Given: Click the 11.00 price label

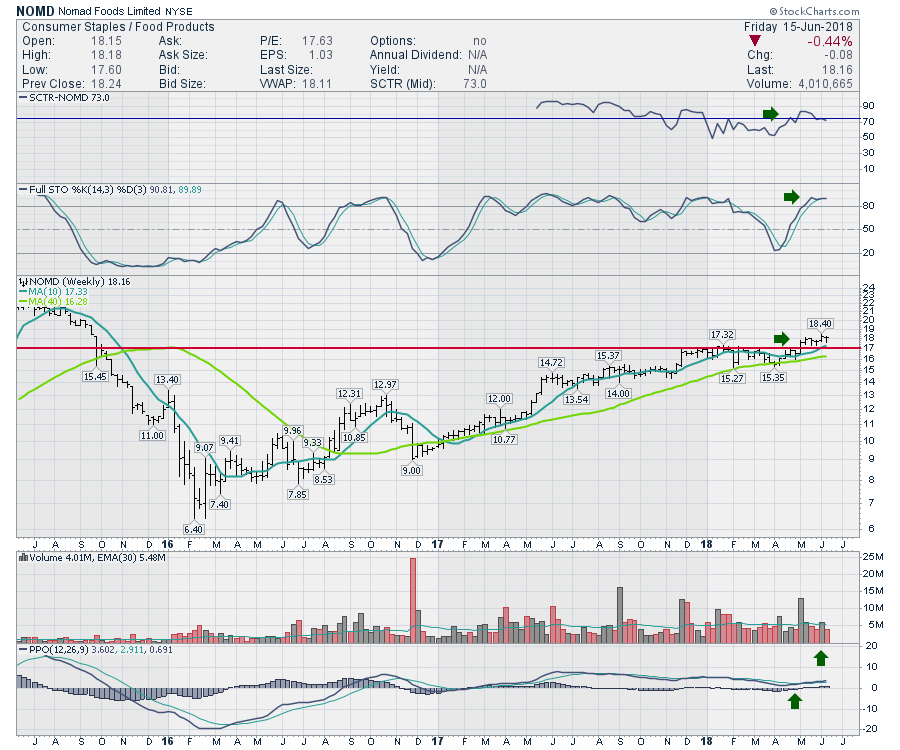Looking at the screenshot, I should pyautogui.click(x=152, y=436).
